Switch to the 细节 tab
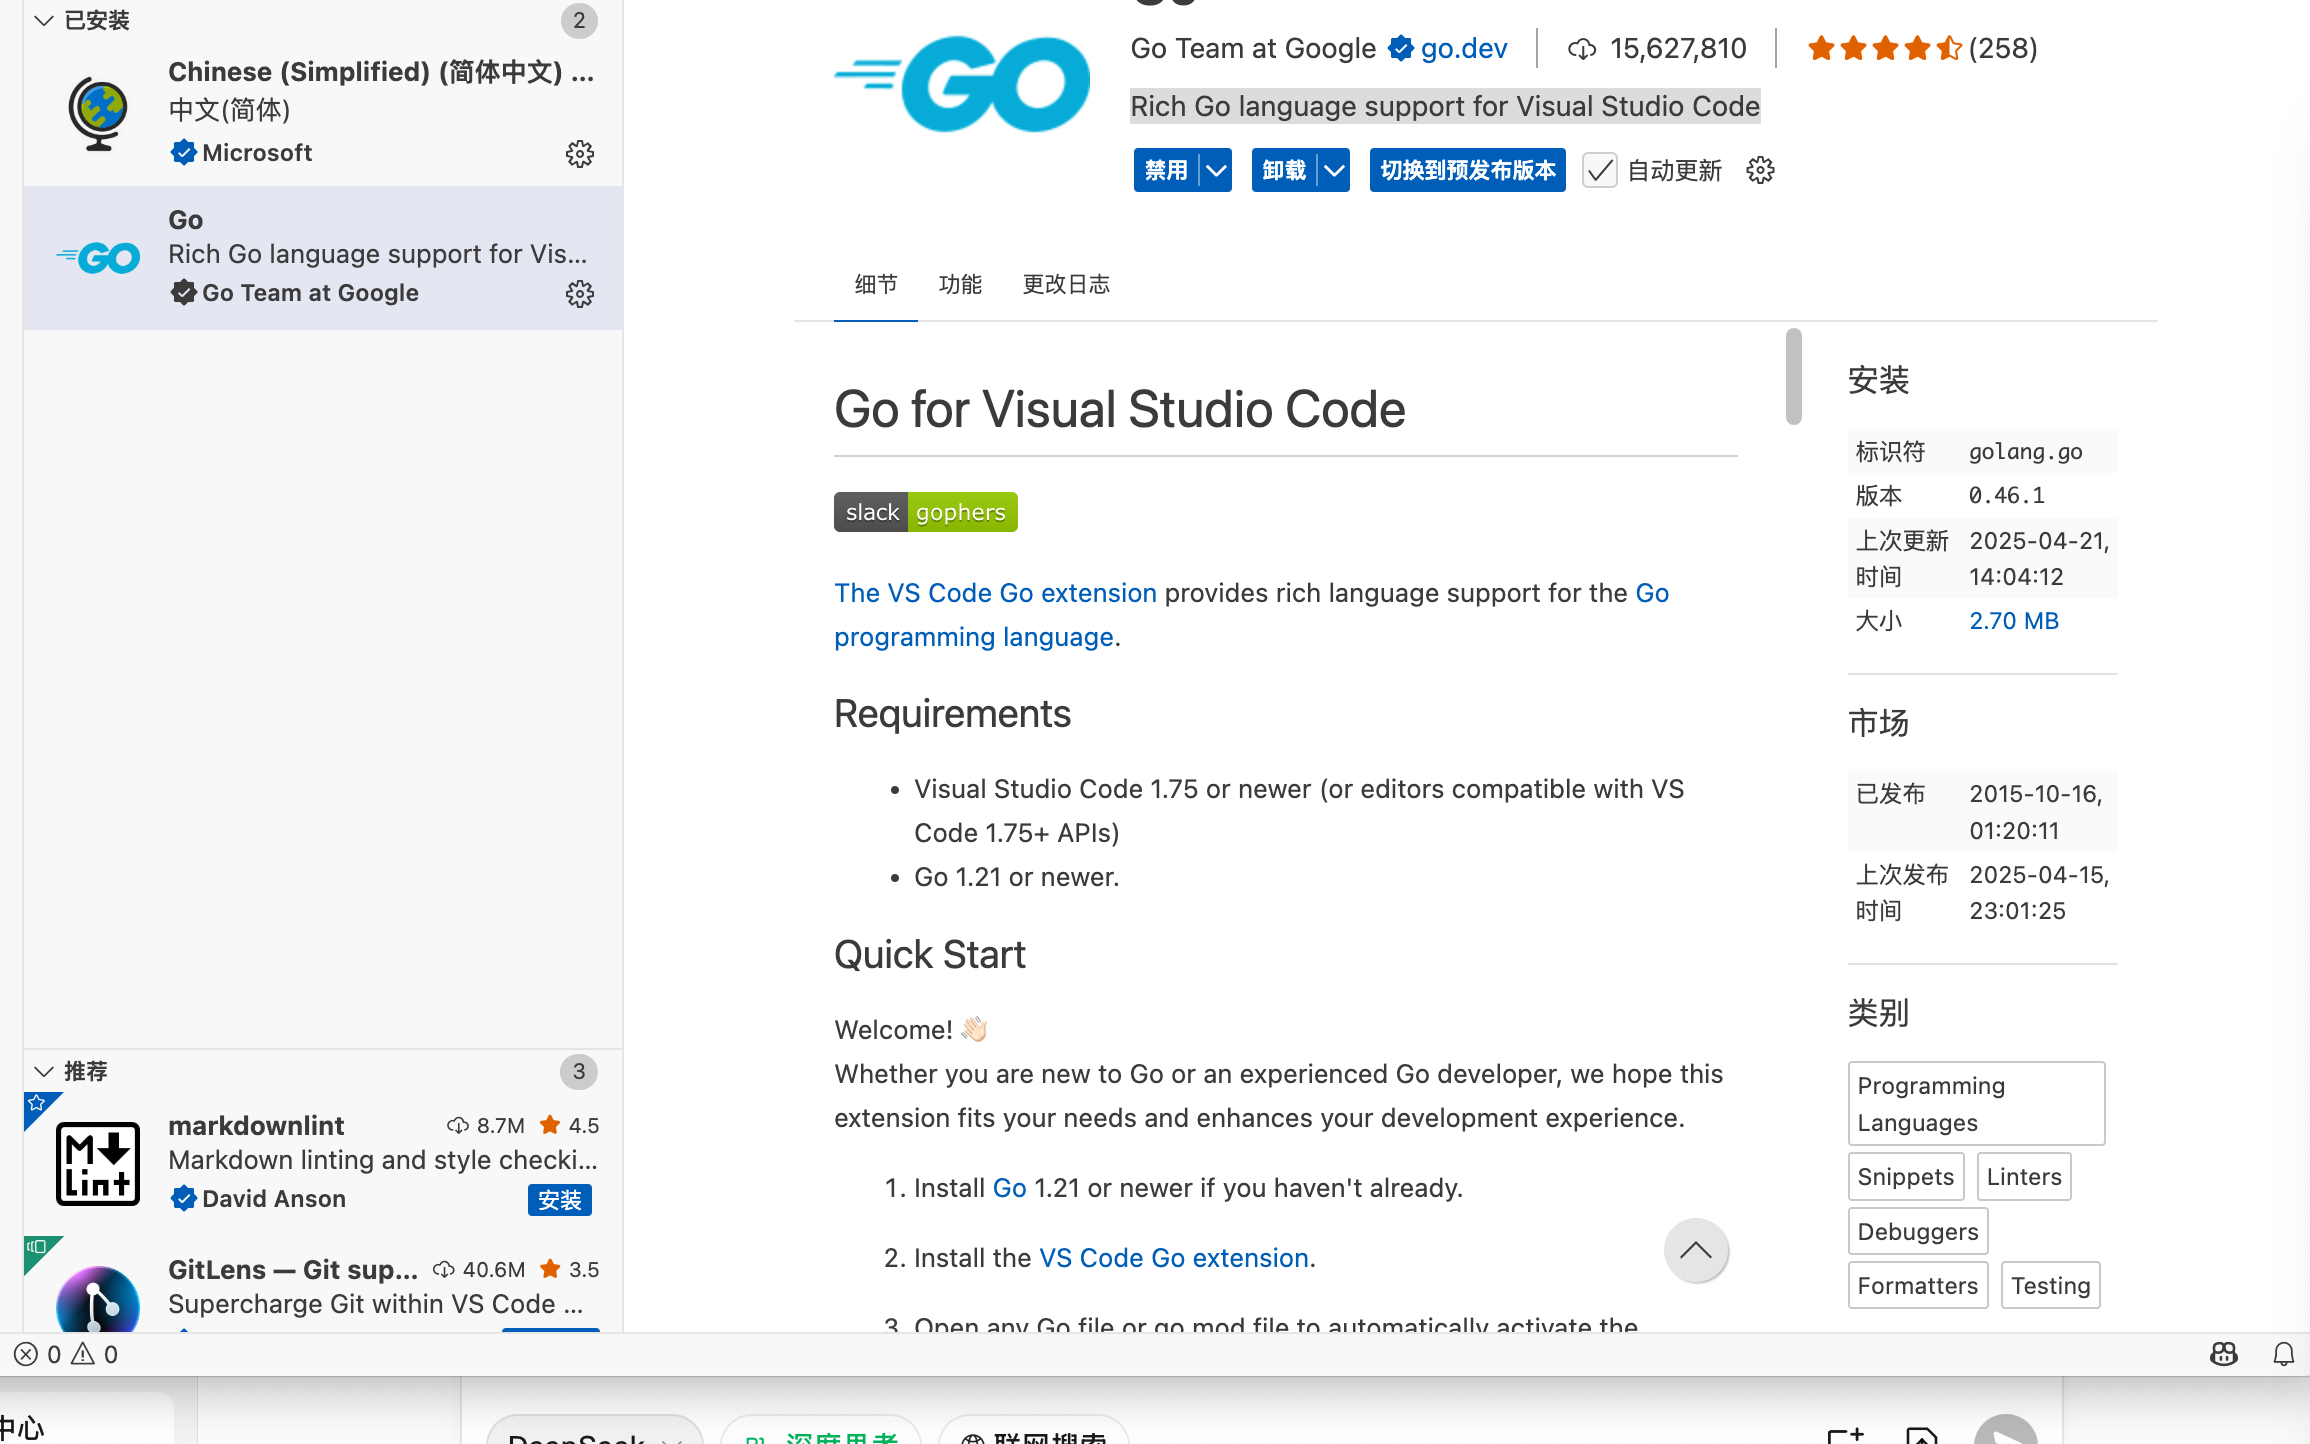Image resolution: width=2310 pixels, height=1444 pixels. click(876, 285)
